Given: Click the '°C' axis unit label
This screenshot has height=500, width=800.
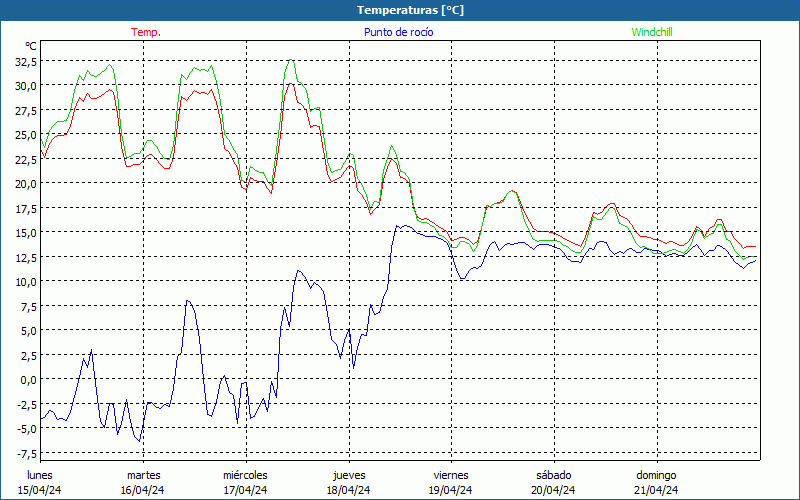Looking at the screenshot, I should [31, 46].
